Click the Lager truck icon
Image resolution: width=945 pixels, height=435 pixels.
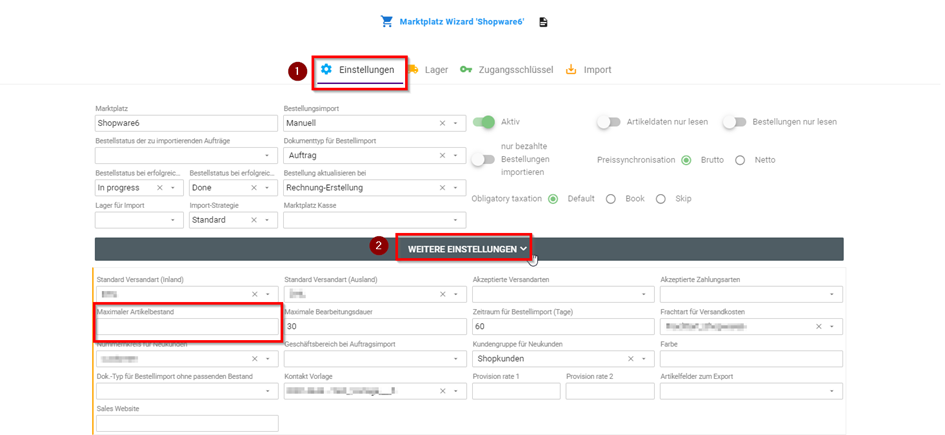(413, 69)
